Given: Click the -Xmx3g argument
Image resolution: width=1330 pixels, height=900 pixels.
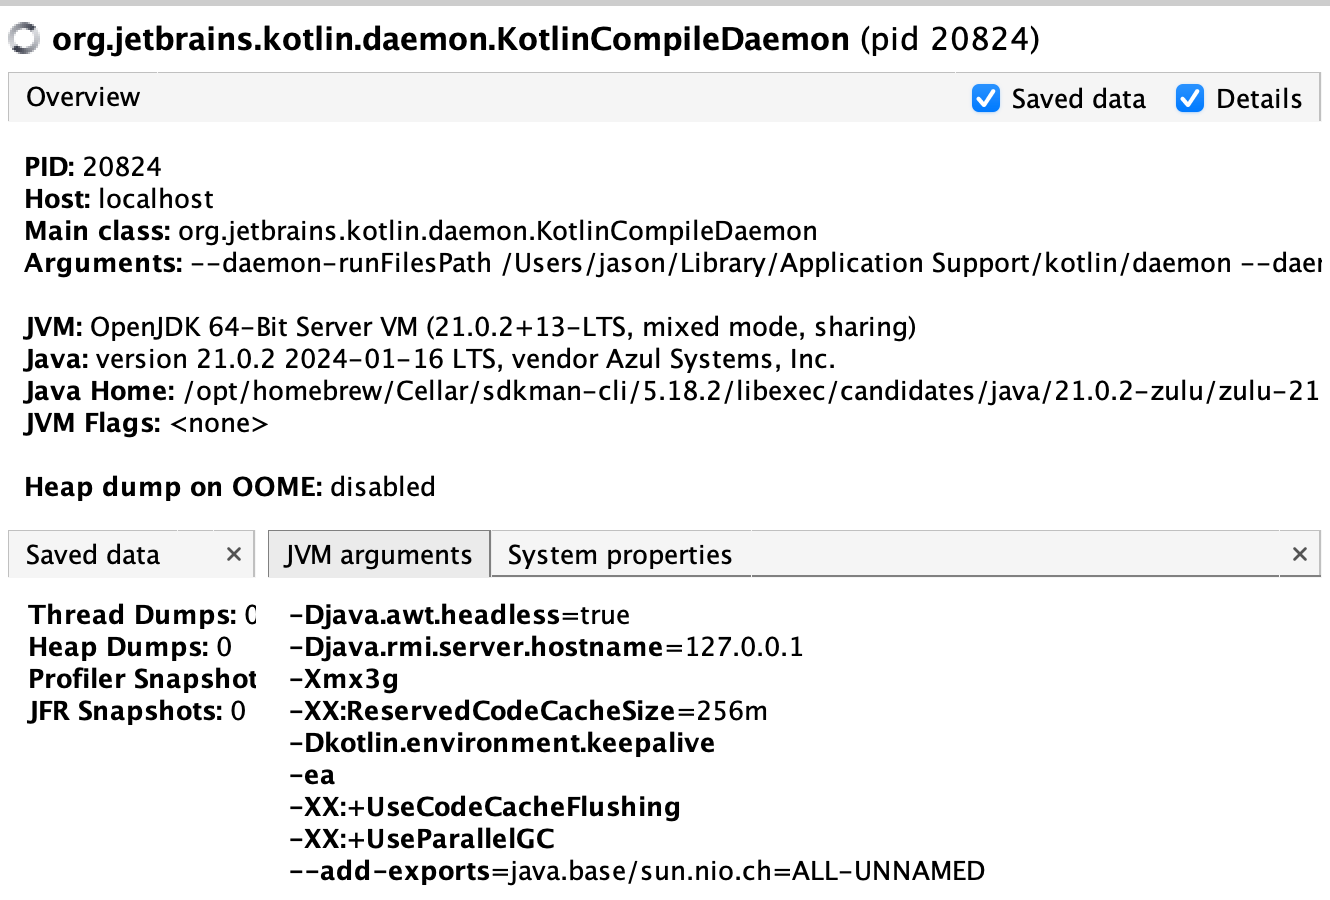Looking at the screenshot, I should tap(344, 679).
